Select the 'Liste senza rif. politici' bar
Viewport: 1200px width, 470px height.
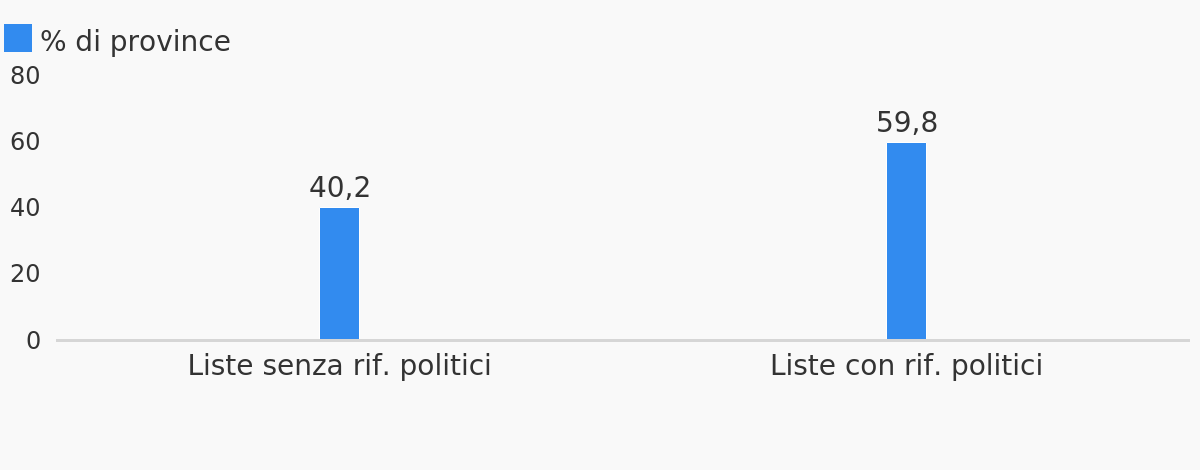pyautogui.click(x=339, y=274)
